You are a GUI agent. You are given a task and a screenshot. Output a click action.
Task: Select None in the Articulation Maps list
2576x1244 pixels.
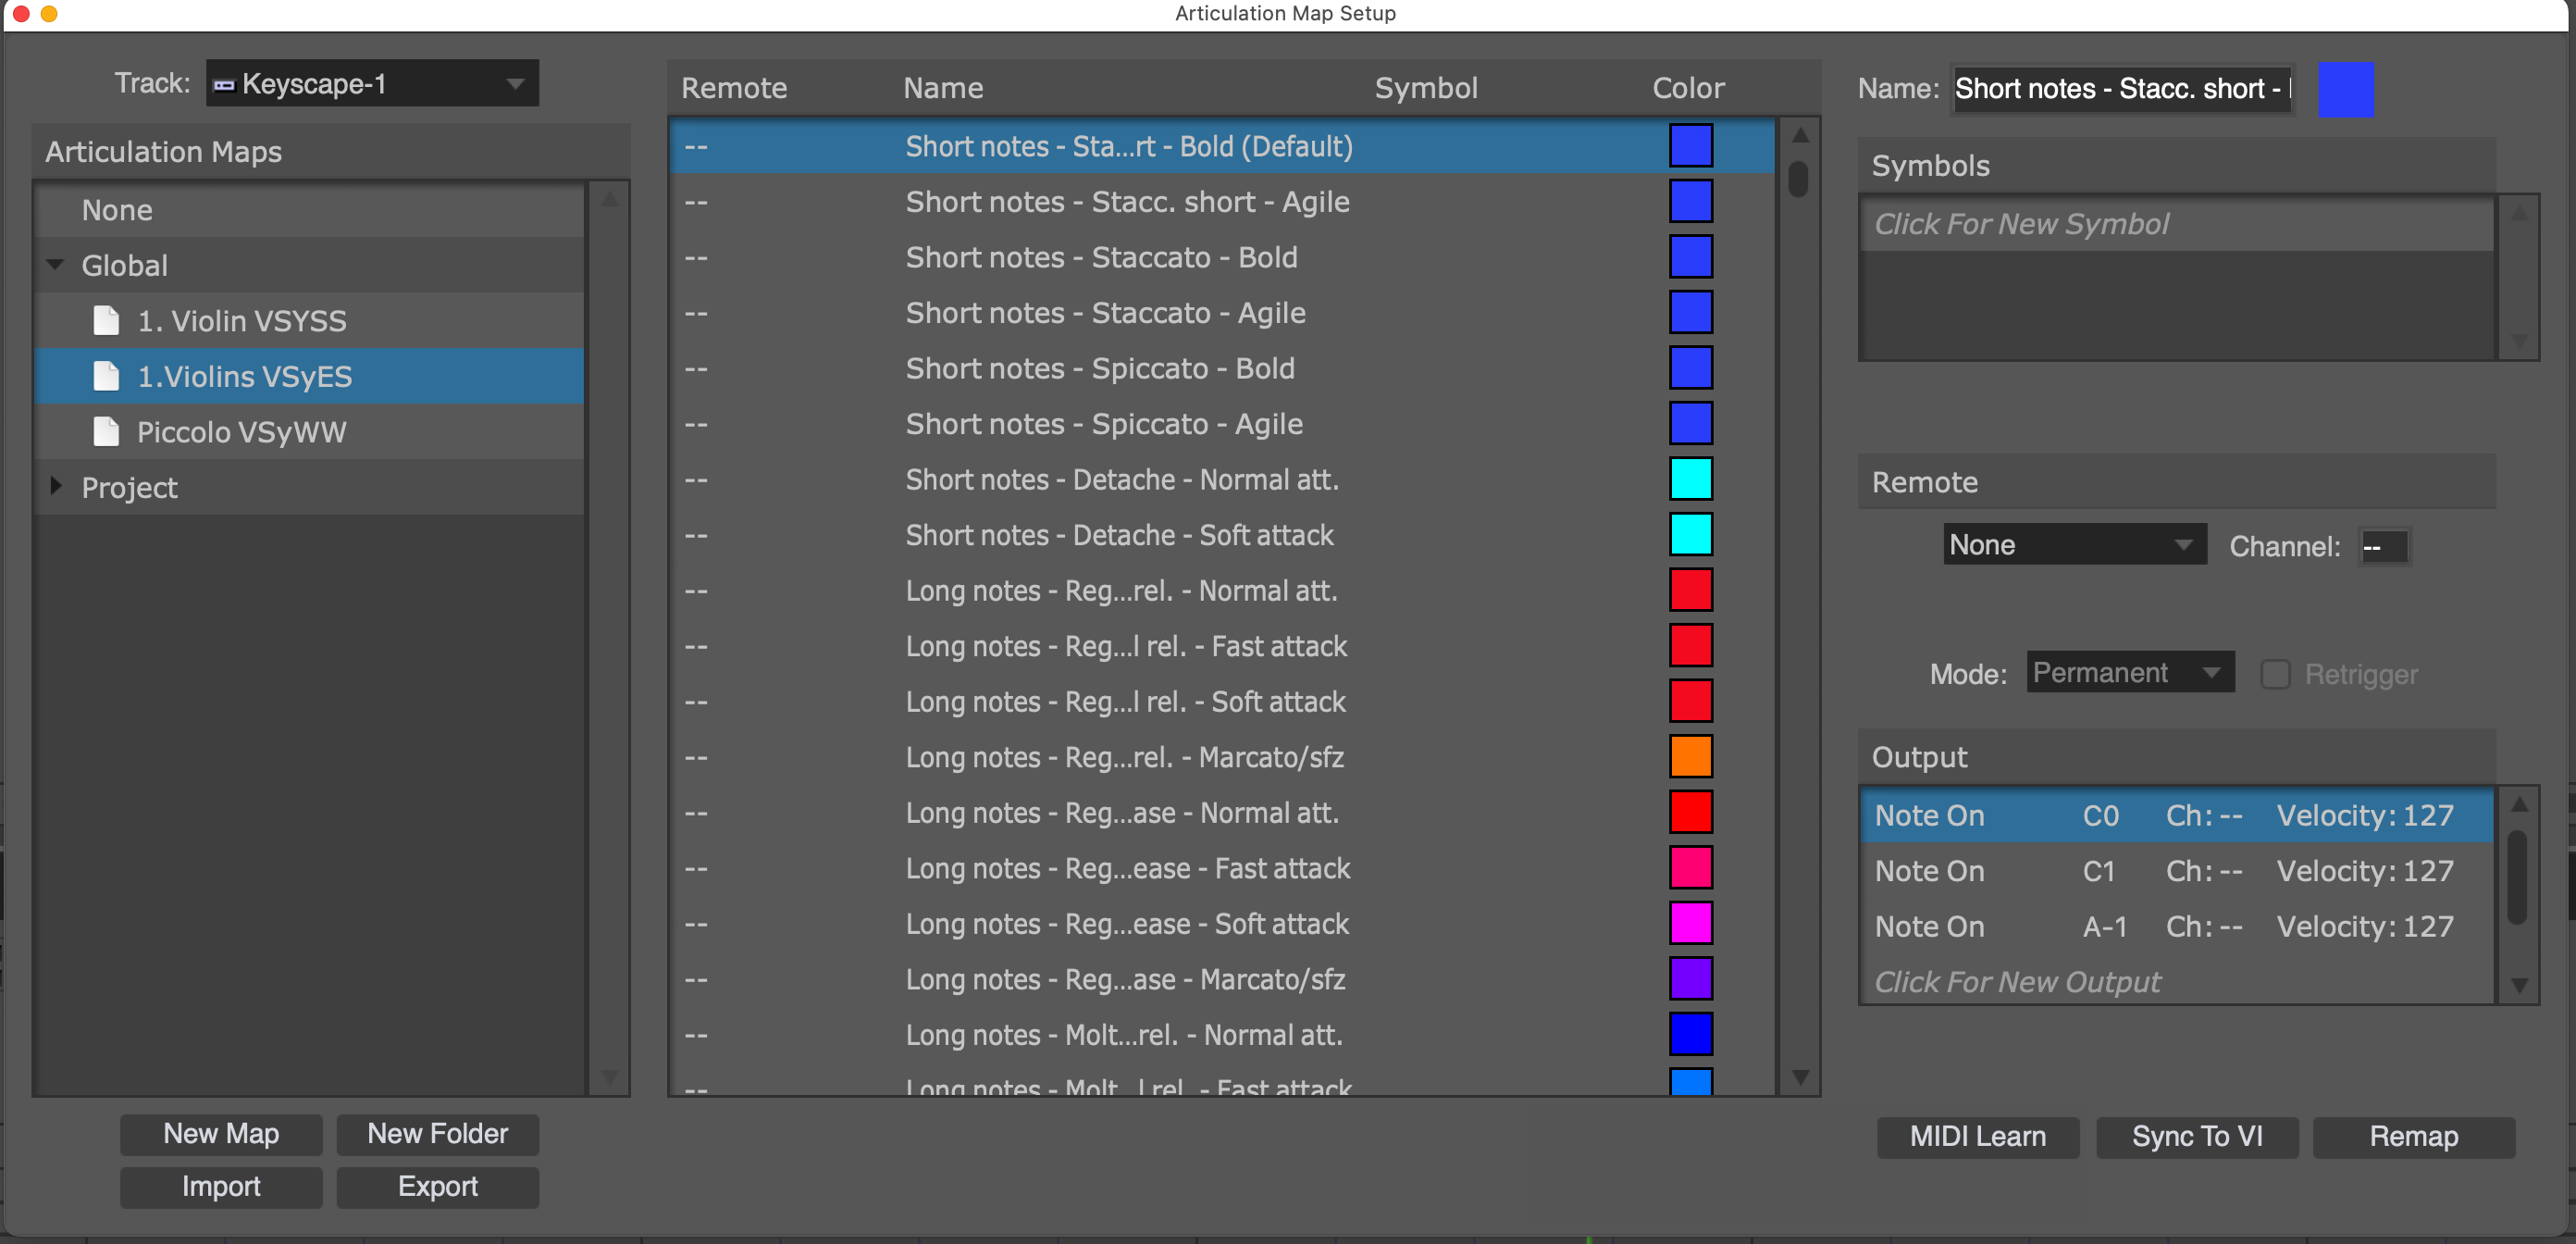(309, 210)
